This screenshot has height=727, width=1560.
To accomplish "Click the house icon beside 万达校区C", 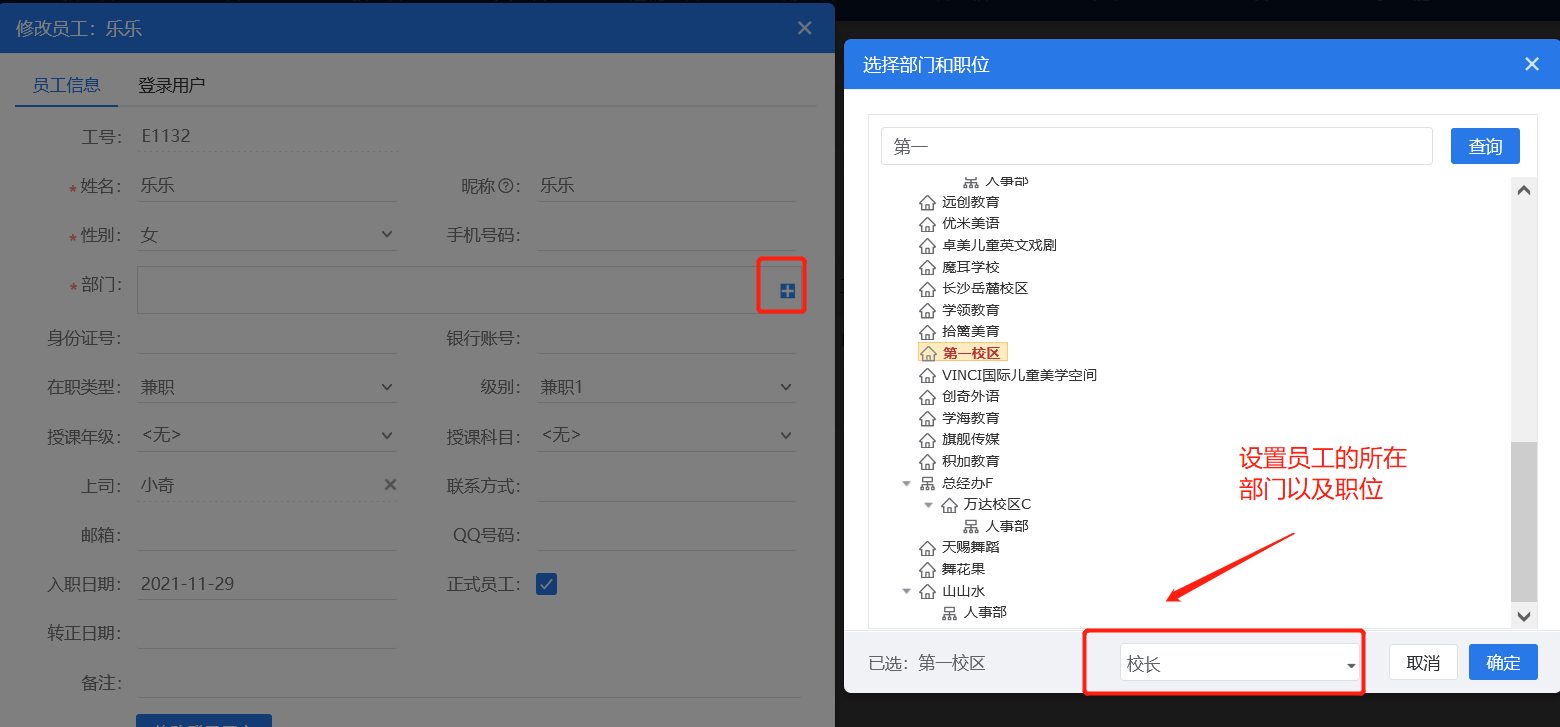I will click(x=949, y=505).
